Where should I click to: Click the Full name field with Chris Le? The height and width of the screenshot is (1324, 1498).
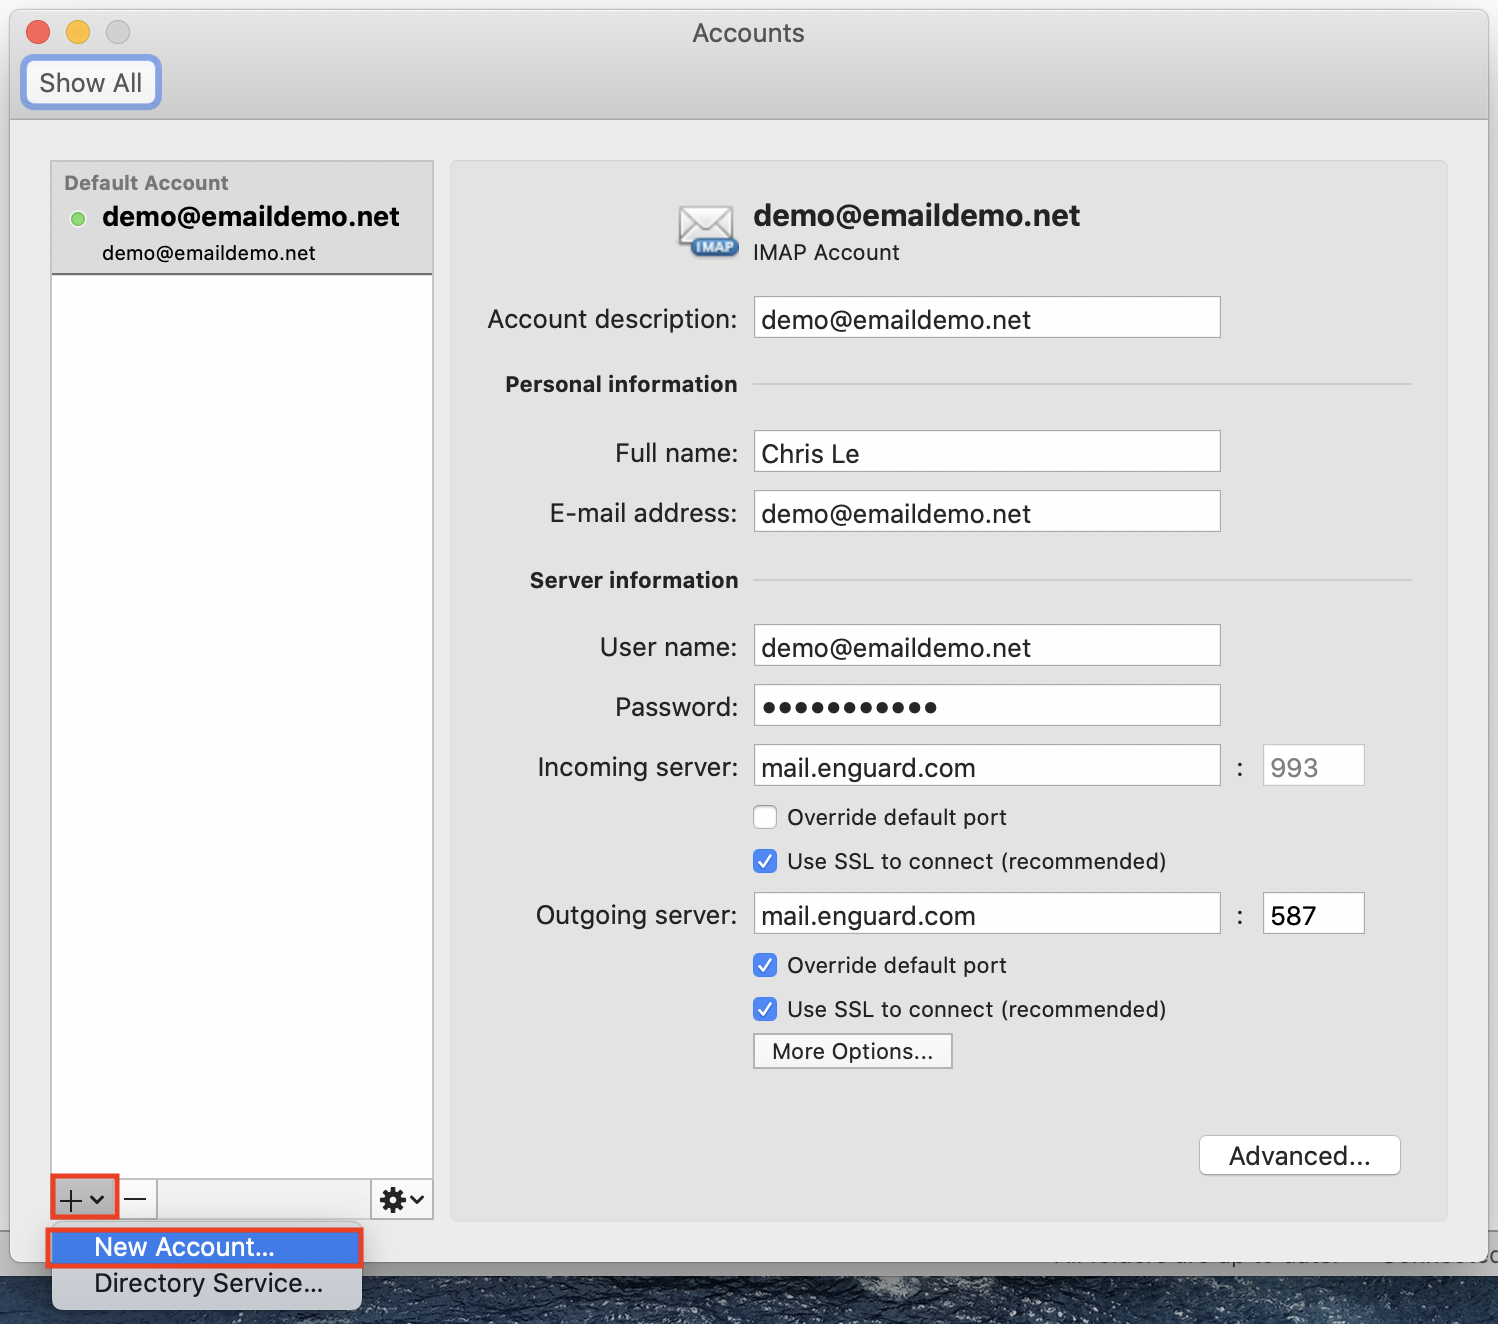click(987, 452)
